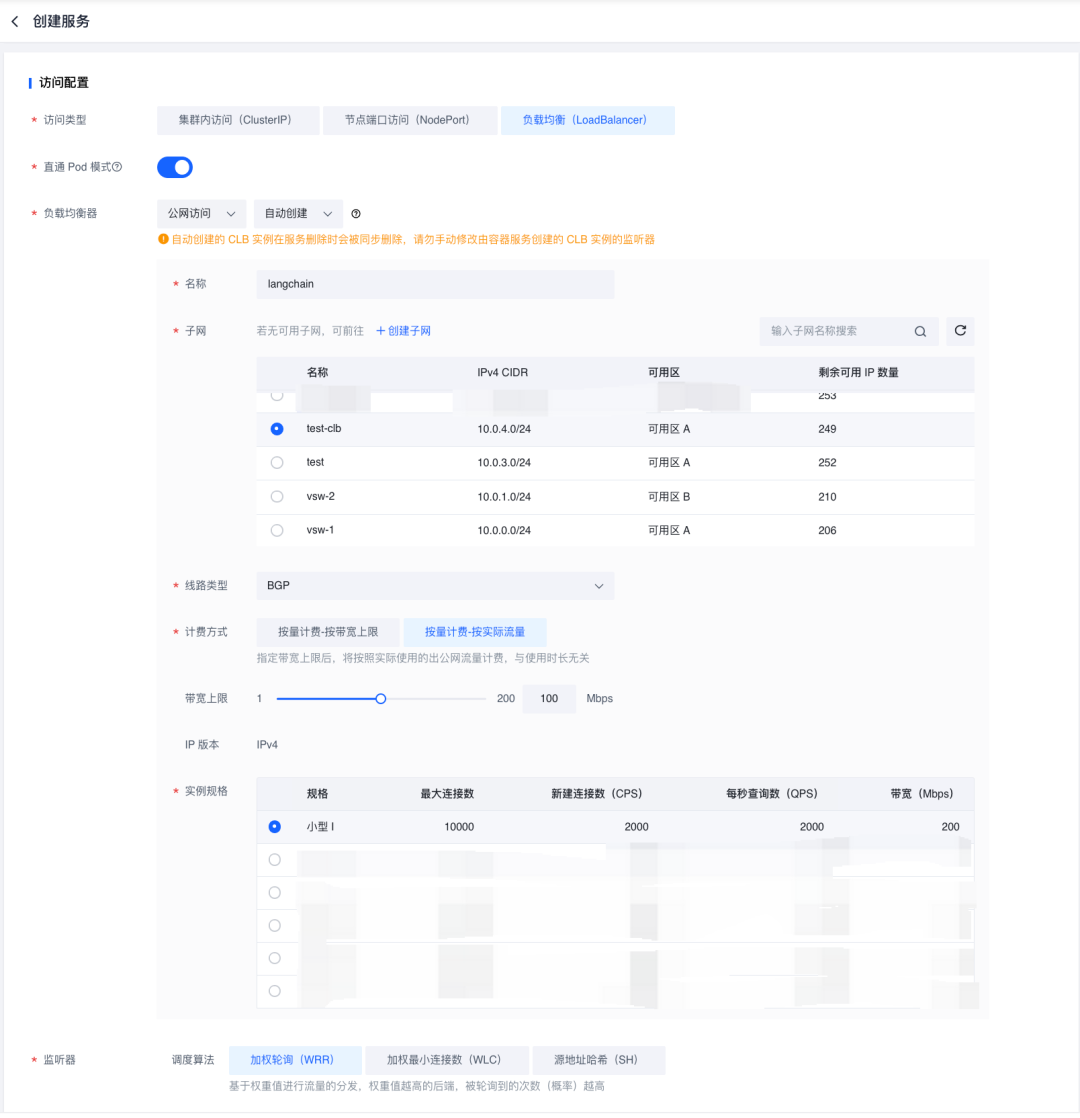This screenshot has height=1118, width=1080.
Task: Toggle the 直通 Pod 模式 switch
Action: pyautogui.click(x=175, y=167)
